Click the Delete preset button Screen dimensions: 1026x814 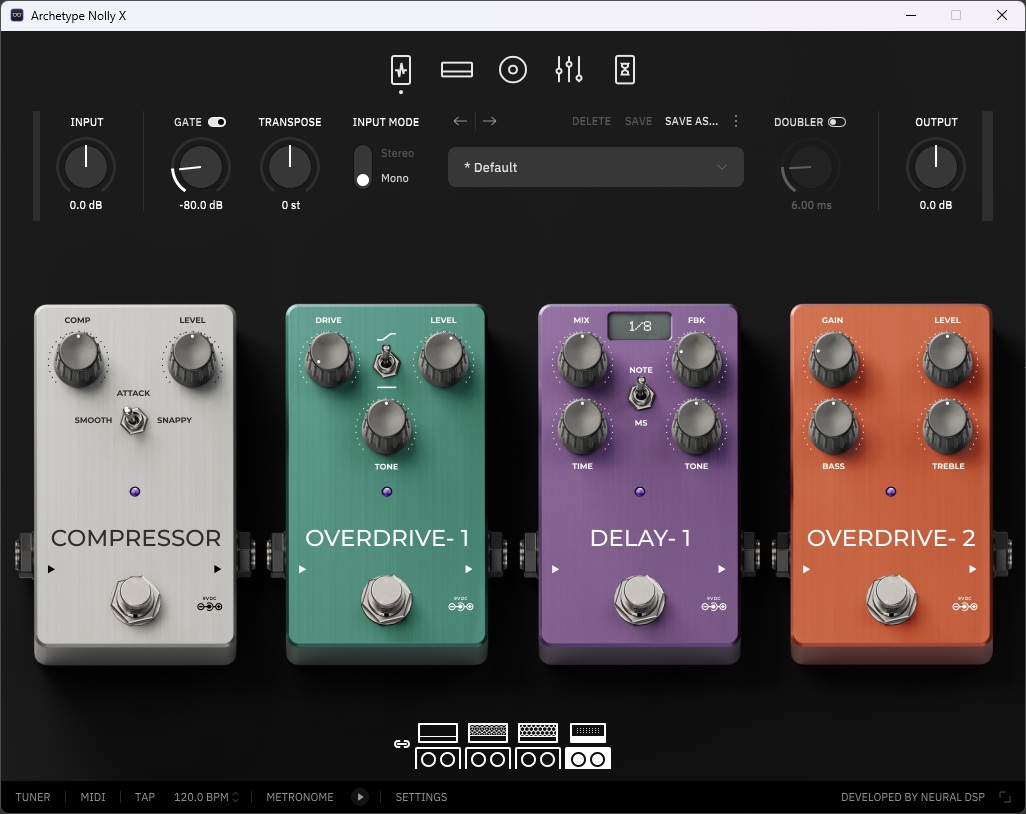pos(592,121)
